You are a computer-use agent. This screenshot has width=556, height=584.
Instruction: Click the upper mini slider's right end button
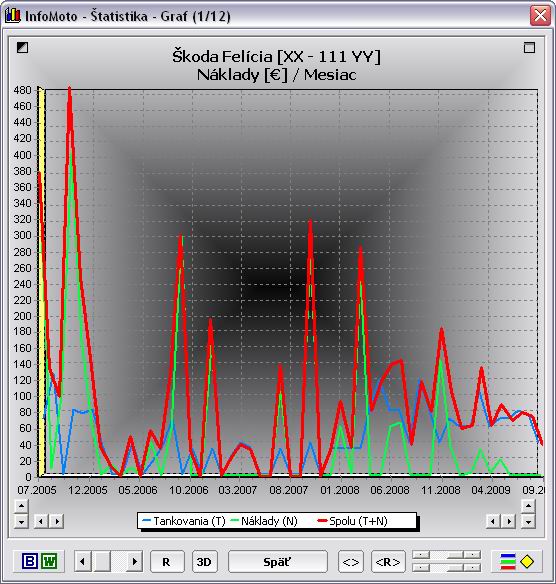tap(472, 555)
